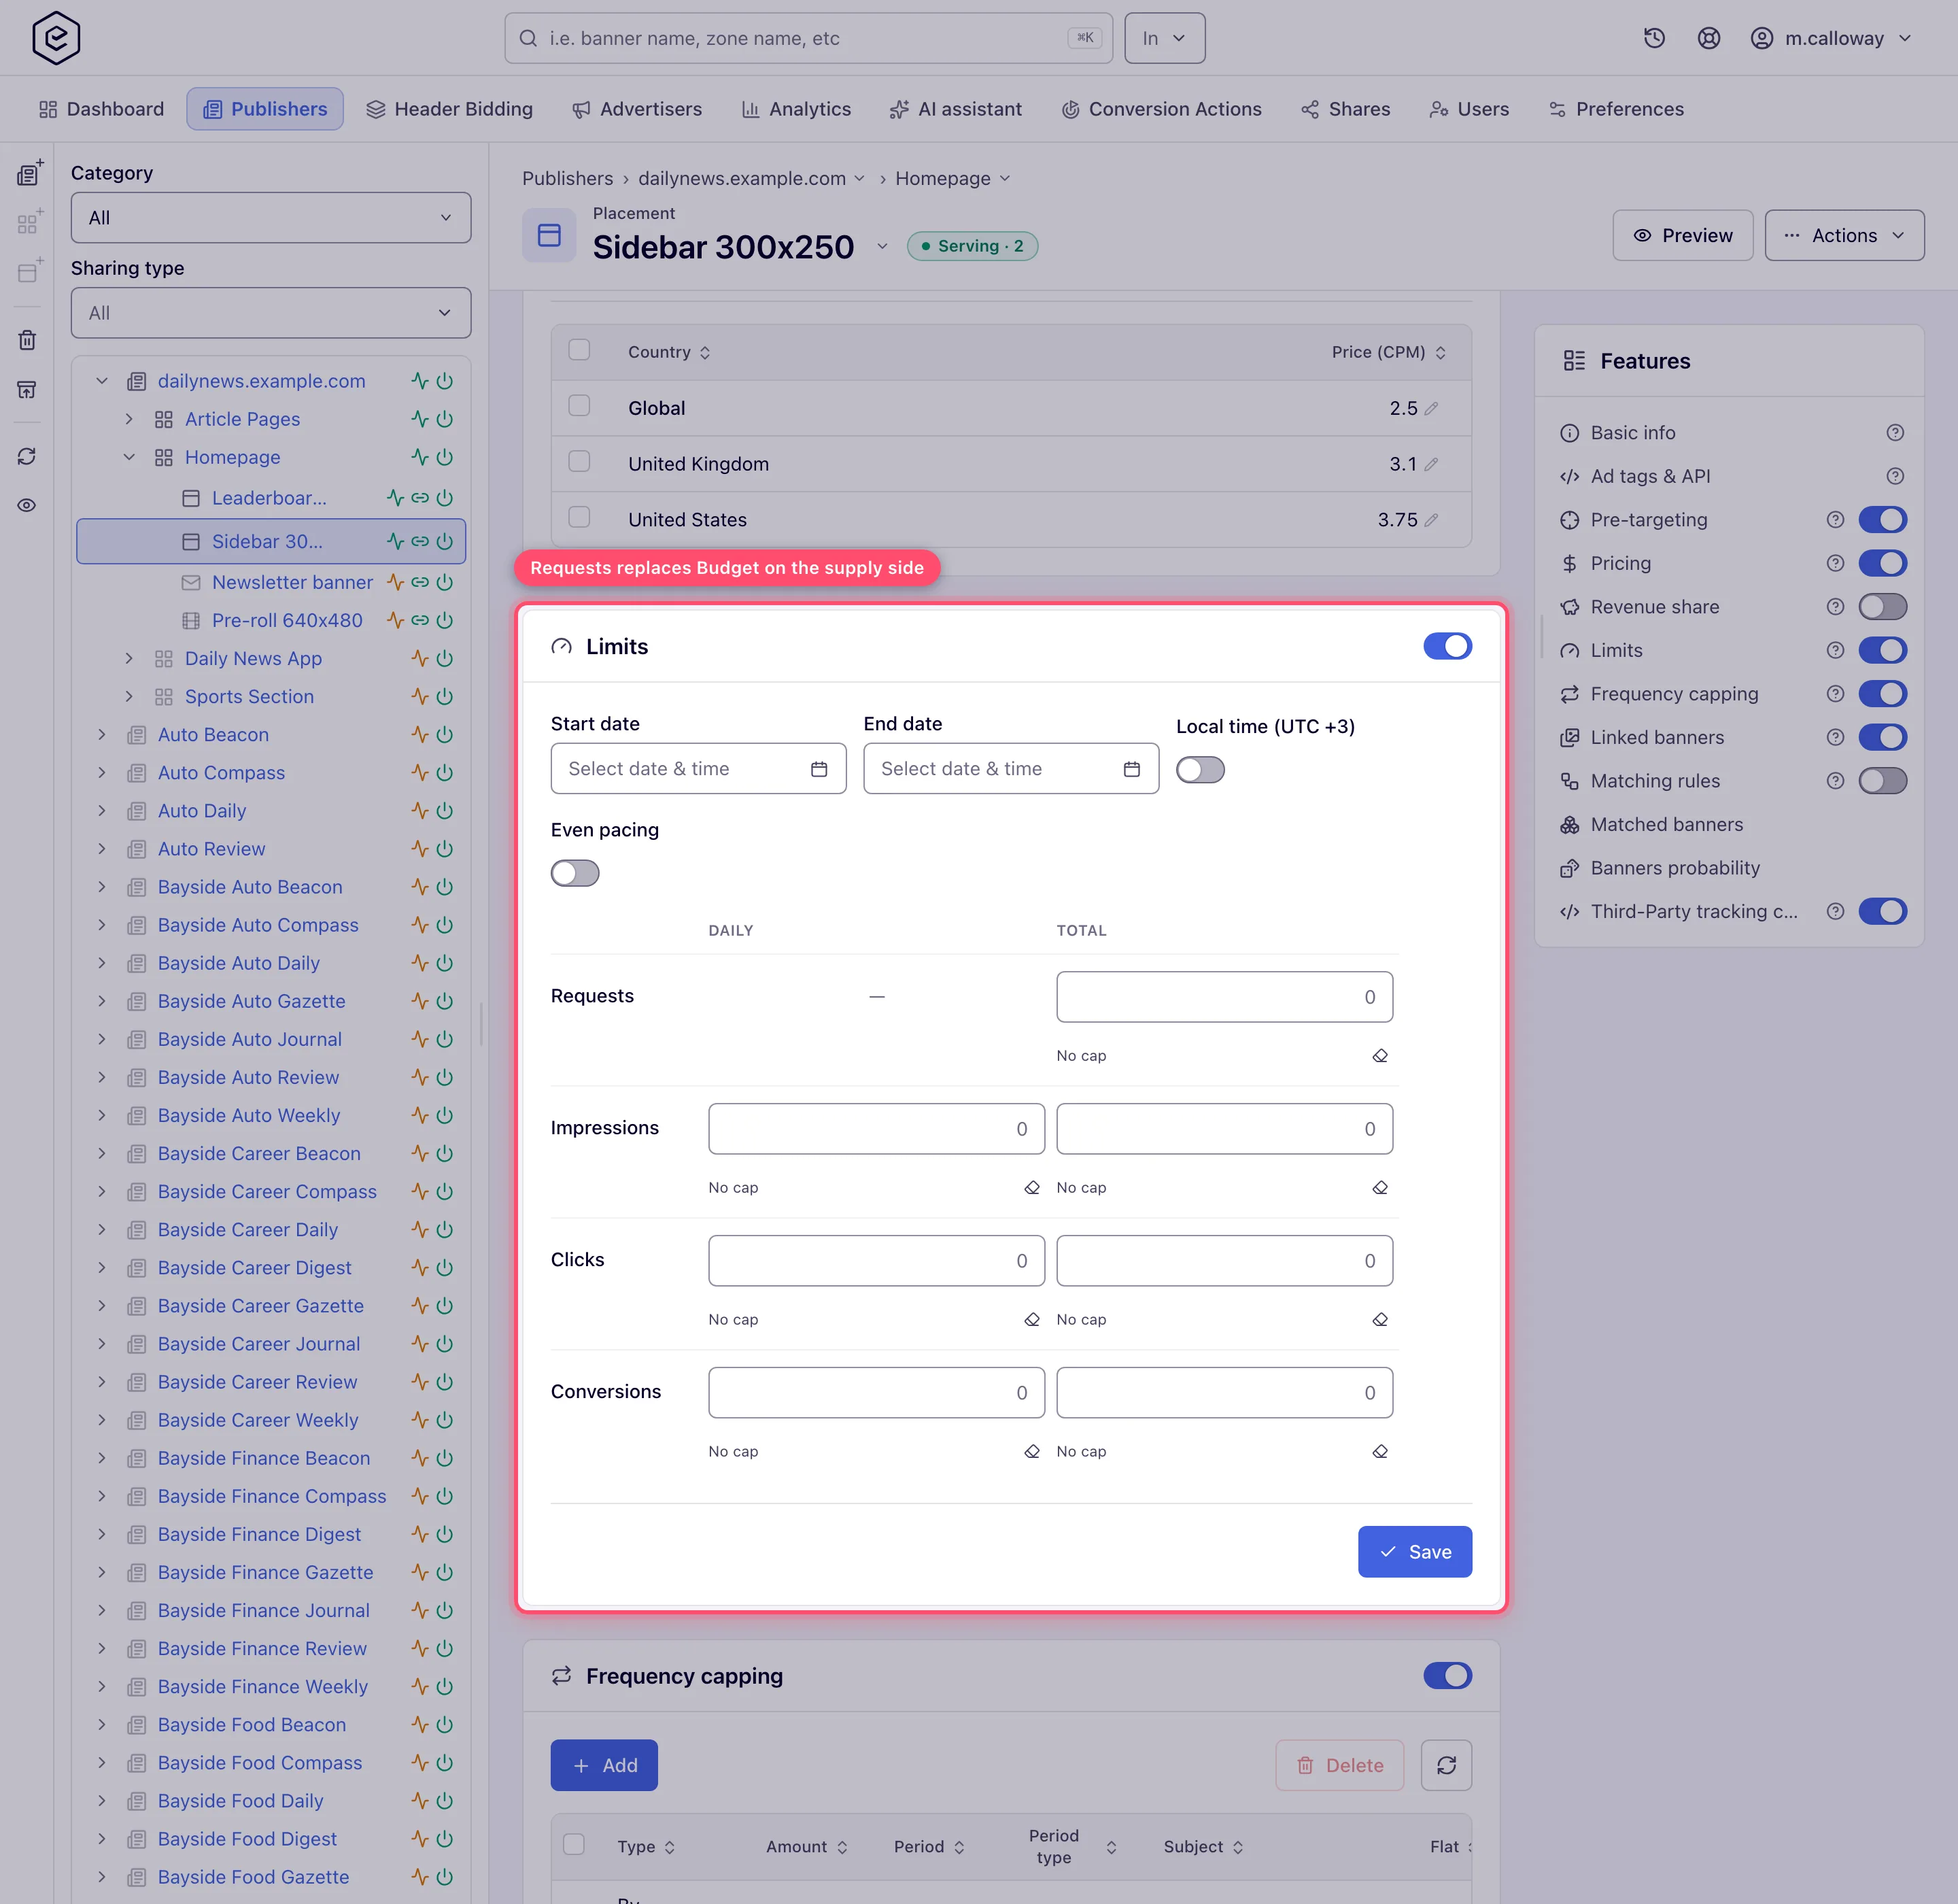1958x1904 pixels.
Task: Sort table by Price (CPM) column
Action: (x=1388, y=352)
